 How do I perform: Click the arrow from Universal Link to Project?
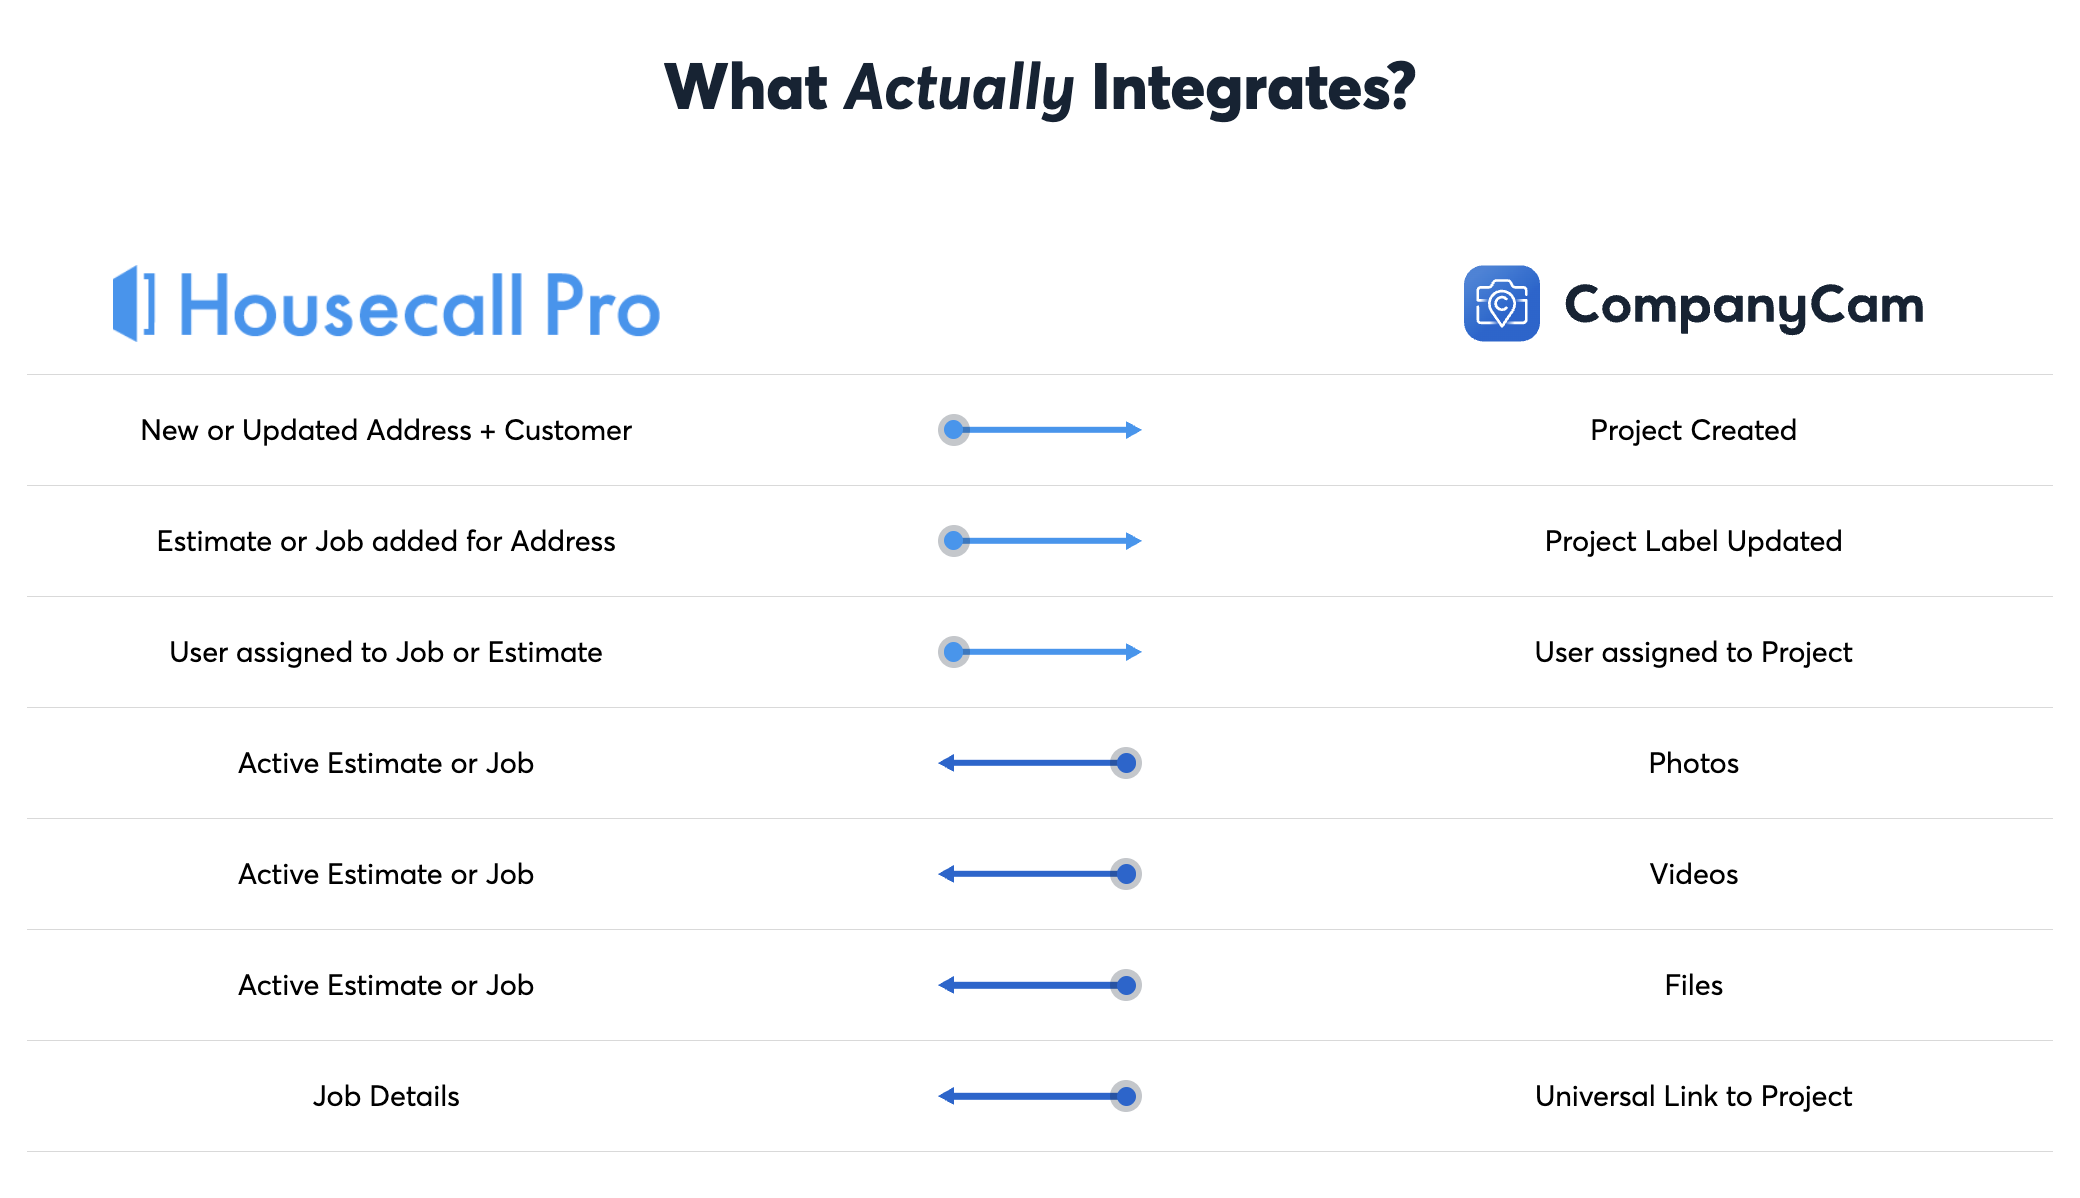coord(1040,1096)
